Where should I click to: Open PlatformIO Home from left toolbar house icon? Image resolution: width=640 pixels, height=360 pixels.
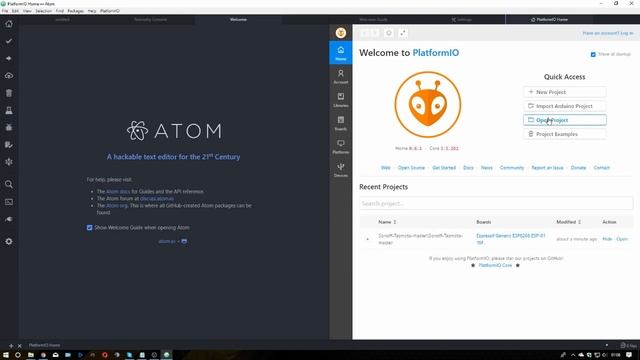point(9,24)
